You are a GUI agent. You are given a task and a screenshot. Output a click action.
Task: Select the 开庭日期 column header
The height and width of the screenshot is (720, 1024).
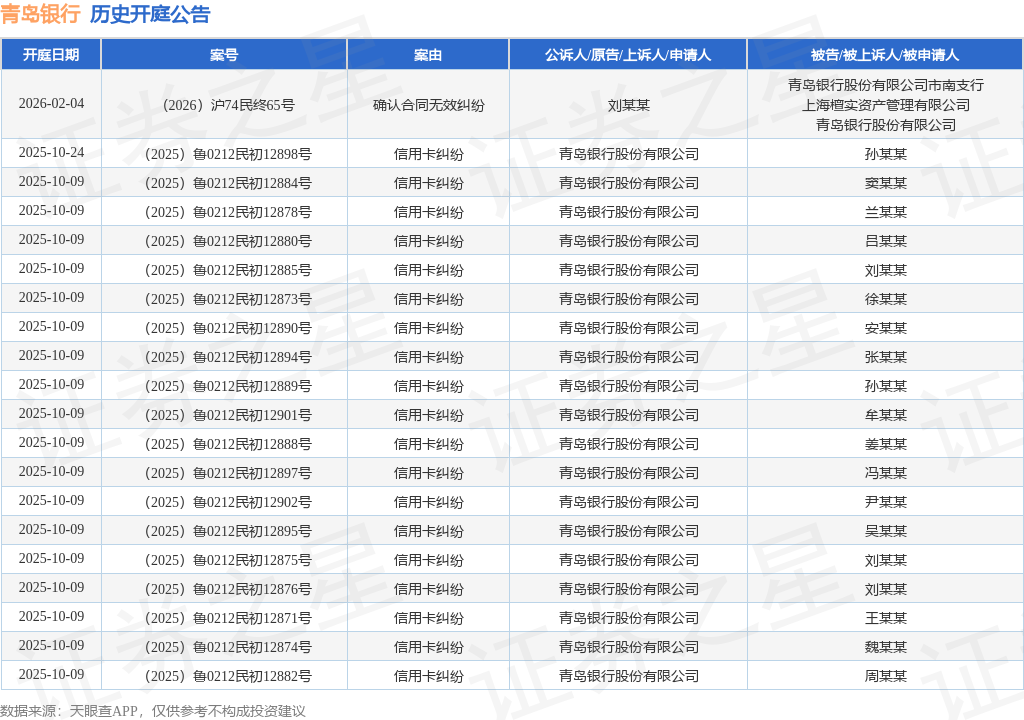click(51, 55)
